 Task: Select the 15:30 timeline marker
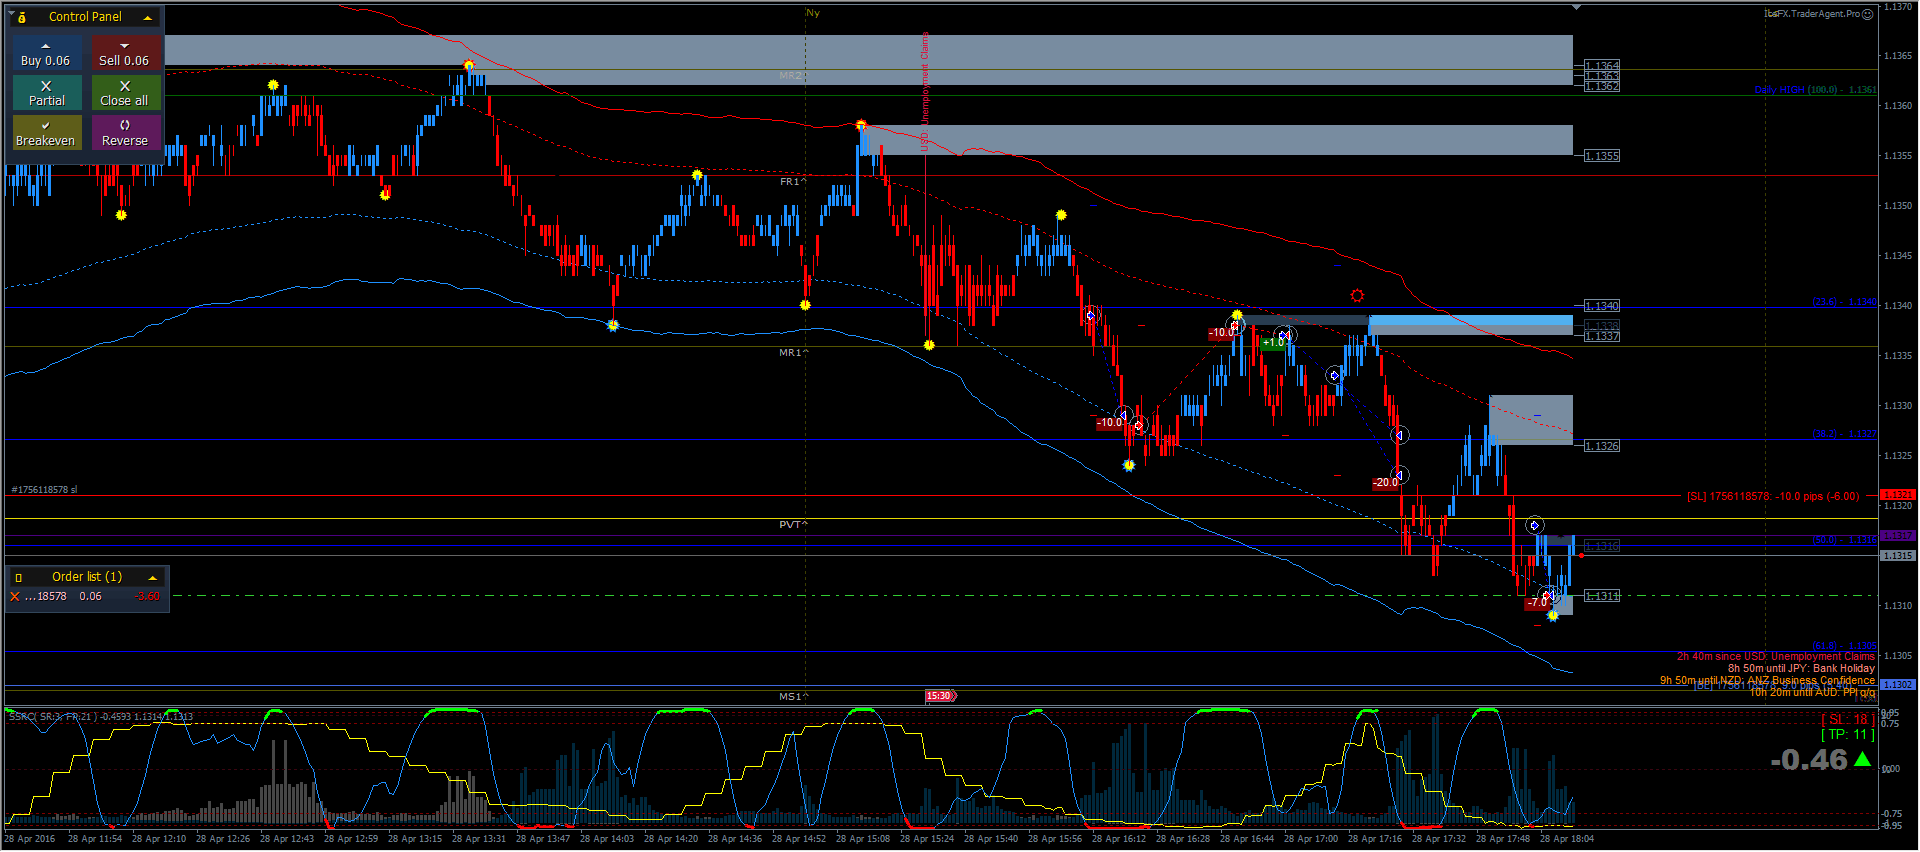tap(940, 696)
